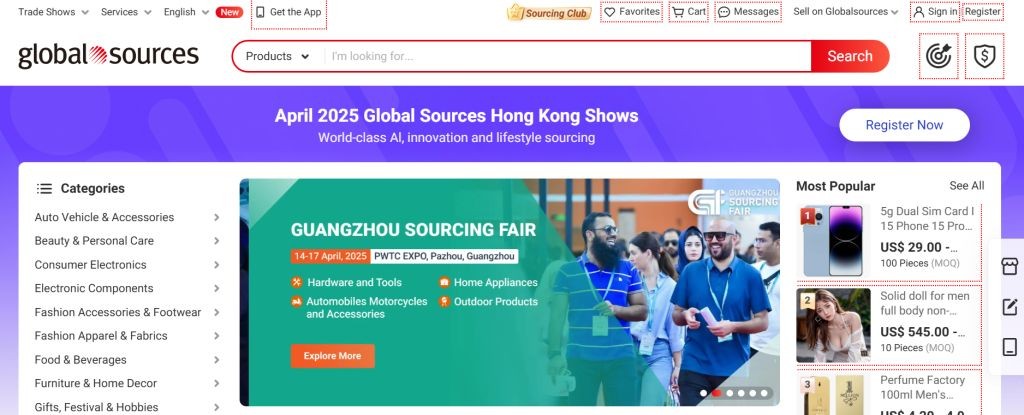Screen dimensions: 1024x415
Task: Expand Sell on Globalsources menu
Action: [846, 12]
